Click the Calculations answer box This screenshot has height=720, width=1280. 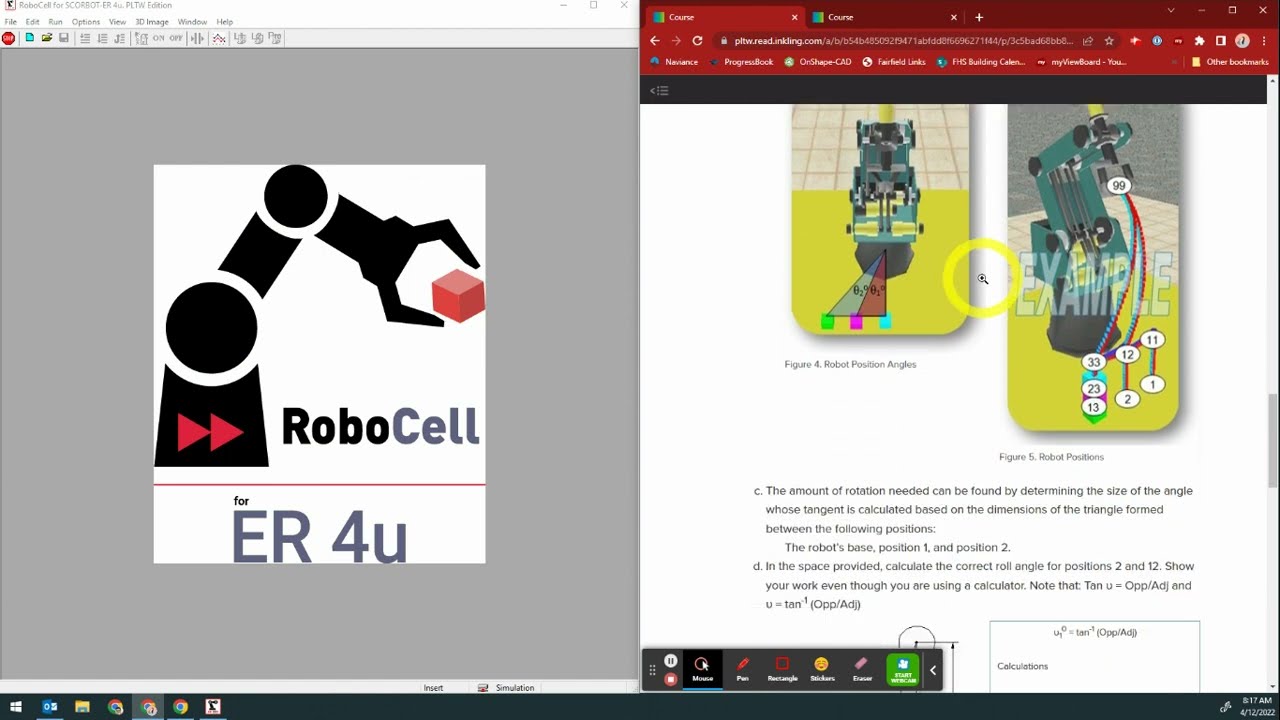[1095, 656]
